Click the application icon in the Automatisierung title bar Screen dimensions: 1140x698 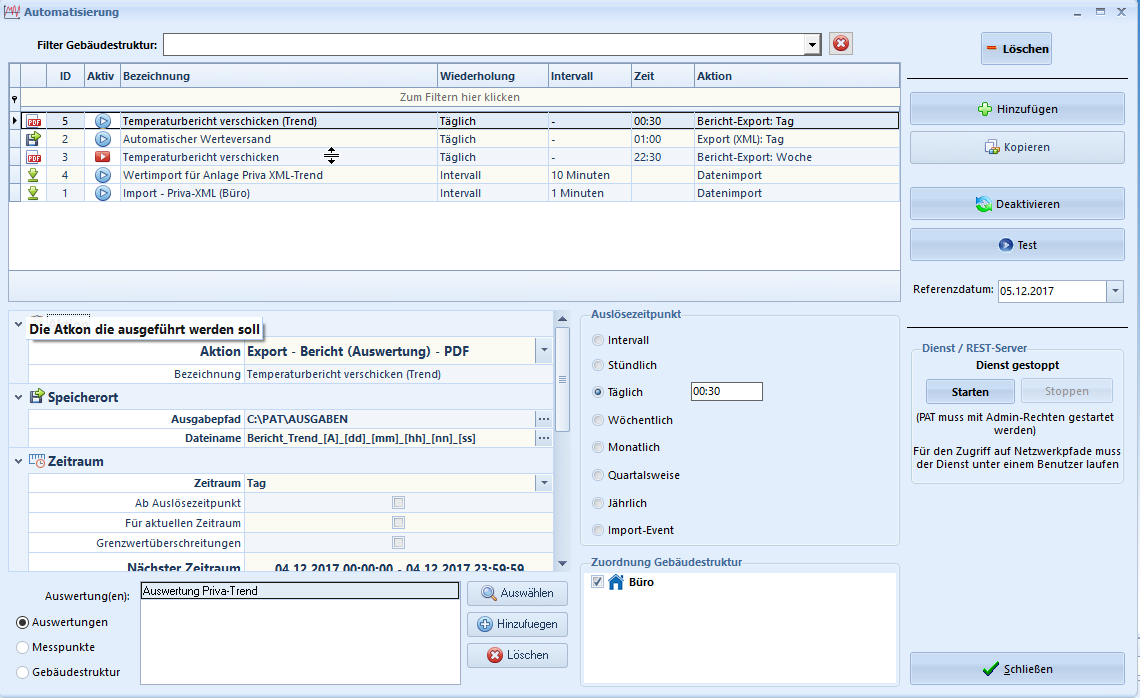[x=12, y=12]
